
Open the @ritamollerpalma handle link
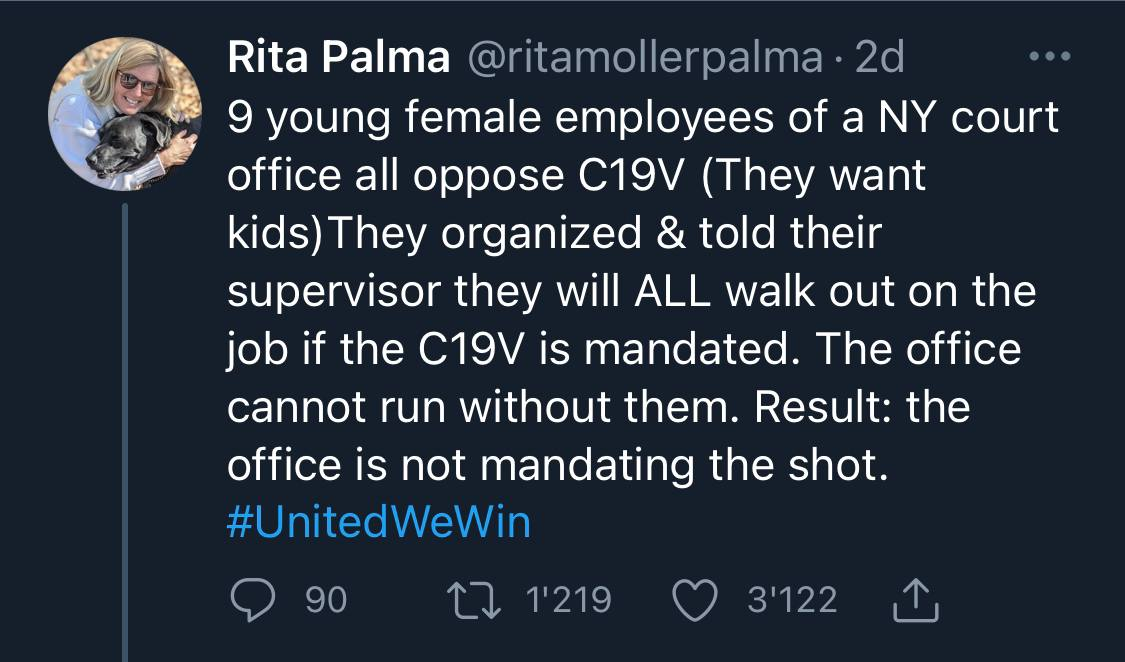click(x=644, y=58)
